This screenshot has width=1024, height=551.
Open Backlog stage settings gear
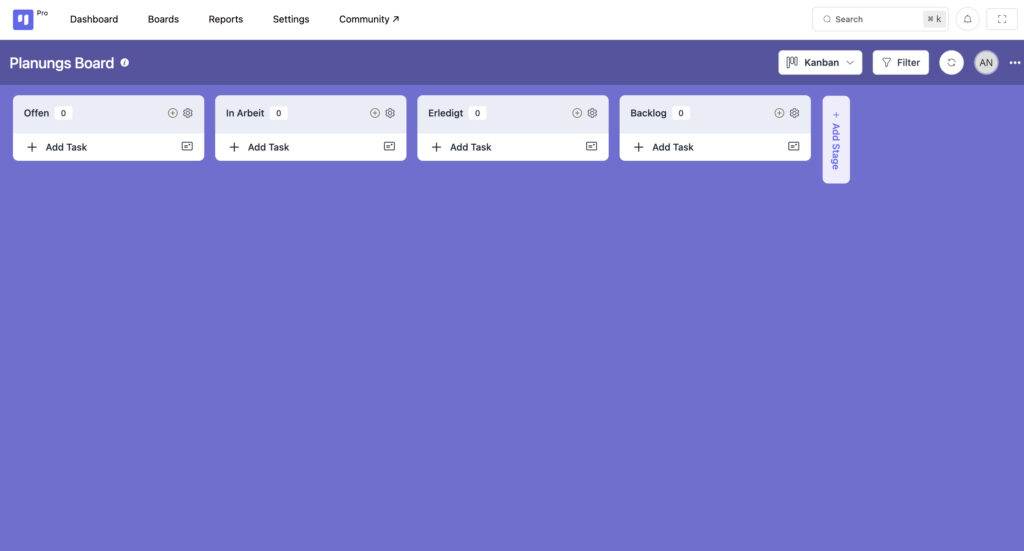coord(794,113)
